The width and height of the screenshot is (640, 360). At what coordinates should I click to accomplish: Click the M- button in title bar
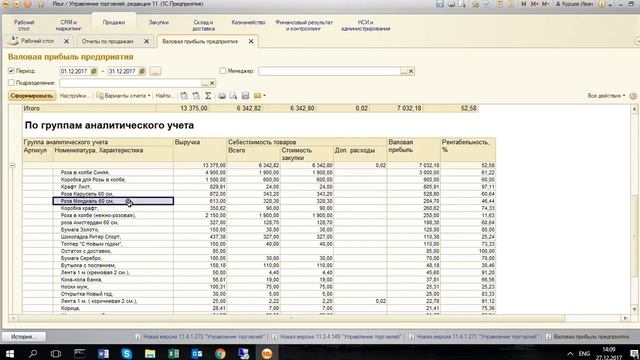click(x=546, y=4)
